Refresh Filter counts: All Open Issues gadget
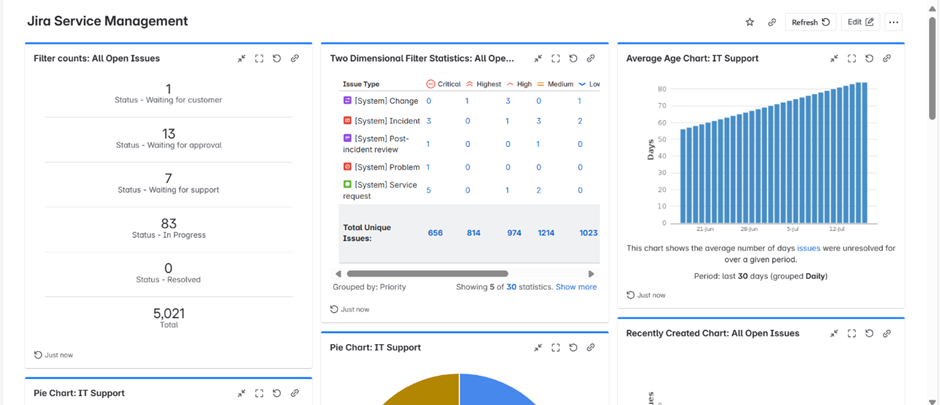This screenshot has height=405, width=940. click(277, 58)
